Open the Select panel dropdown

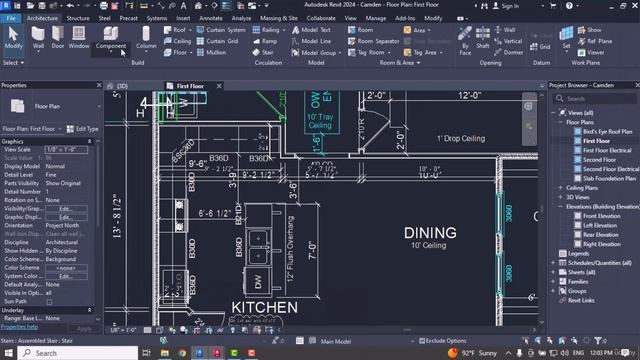[x=13, y=62]
